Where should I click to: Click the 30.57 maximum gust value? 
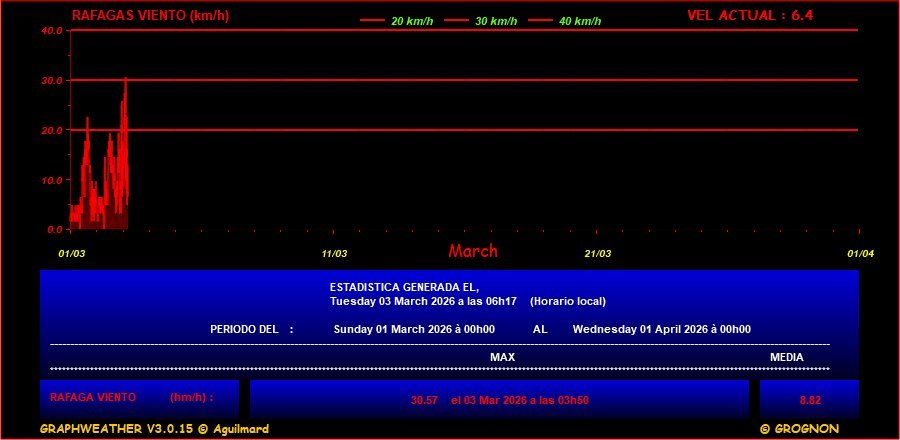coord(424,400)
